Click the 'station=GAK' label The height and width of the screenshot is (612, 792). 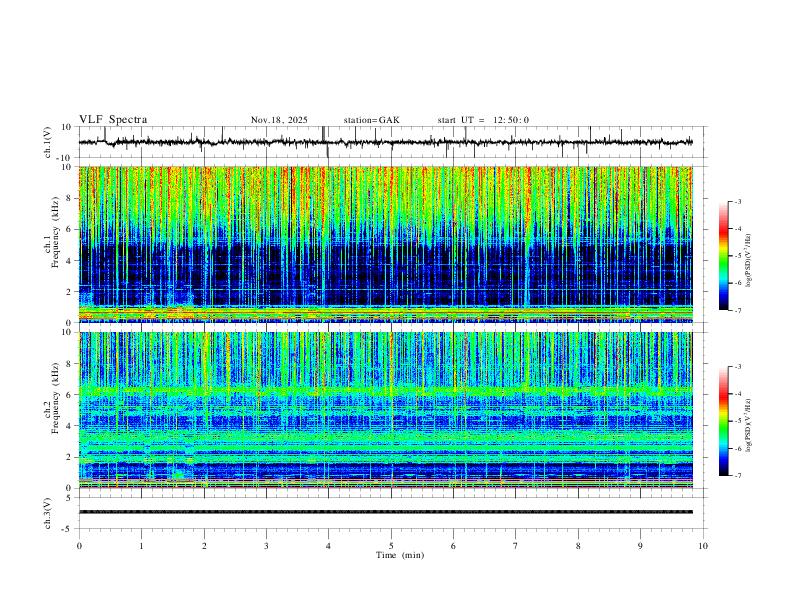coord(372,120)
